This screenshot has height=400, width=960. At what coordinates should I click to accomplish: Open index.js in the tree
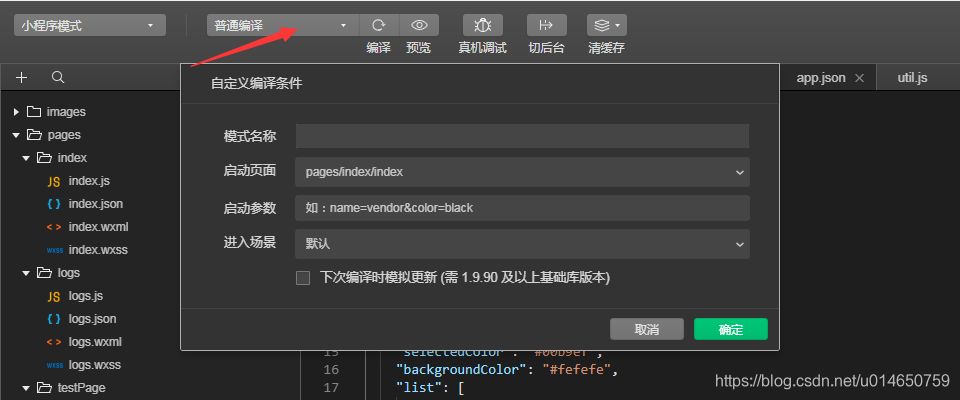[x=89, y=181]
